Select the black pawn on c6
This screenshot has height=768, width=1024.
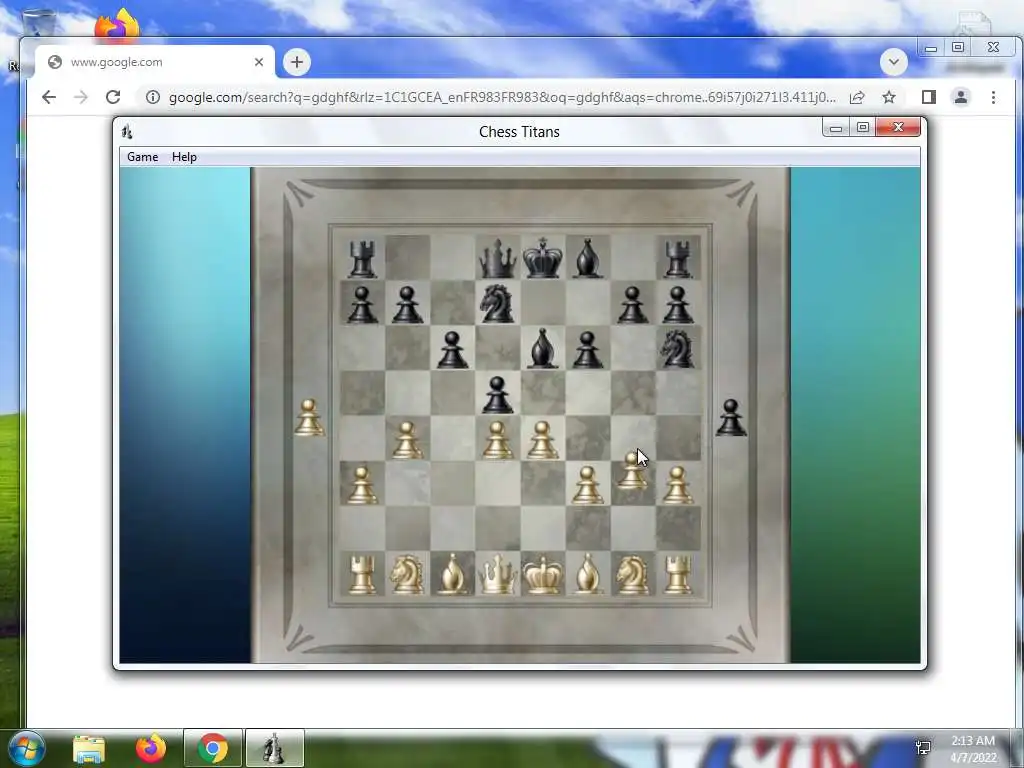pyautogui.click(x=453, y=350)
